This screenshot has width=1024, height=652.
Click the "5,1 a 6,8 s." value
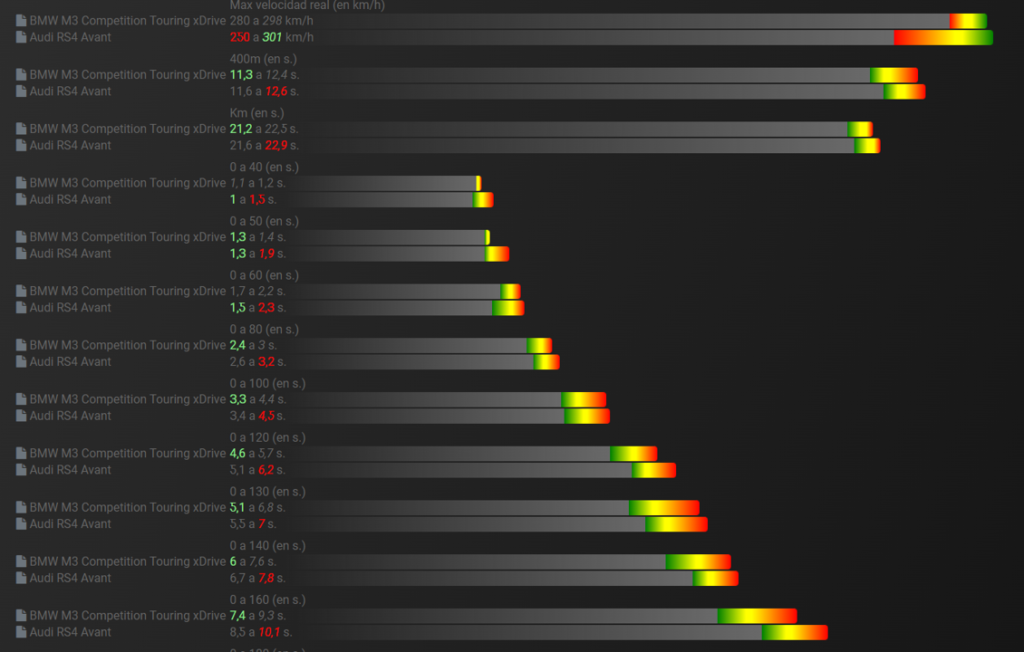point(257,508)
